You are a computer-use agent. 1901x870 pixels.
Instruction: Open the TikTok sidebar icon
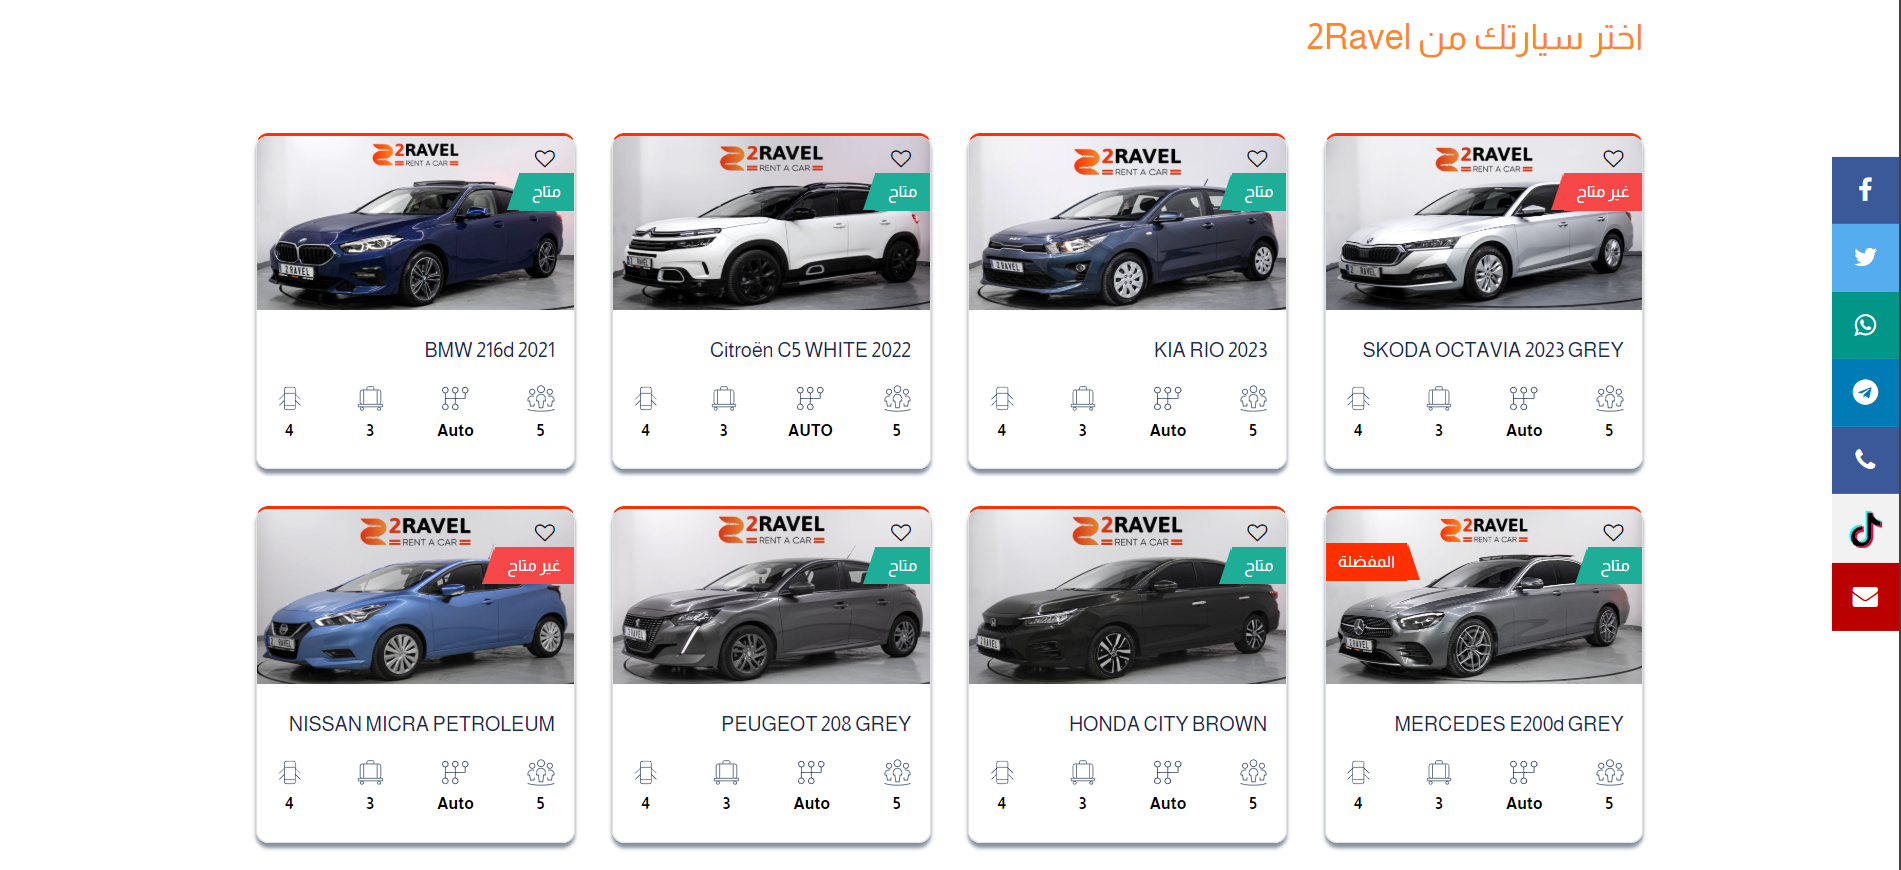click(x=1865, y=529)
